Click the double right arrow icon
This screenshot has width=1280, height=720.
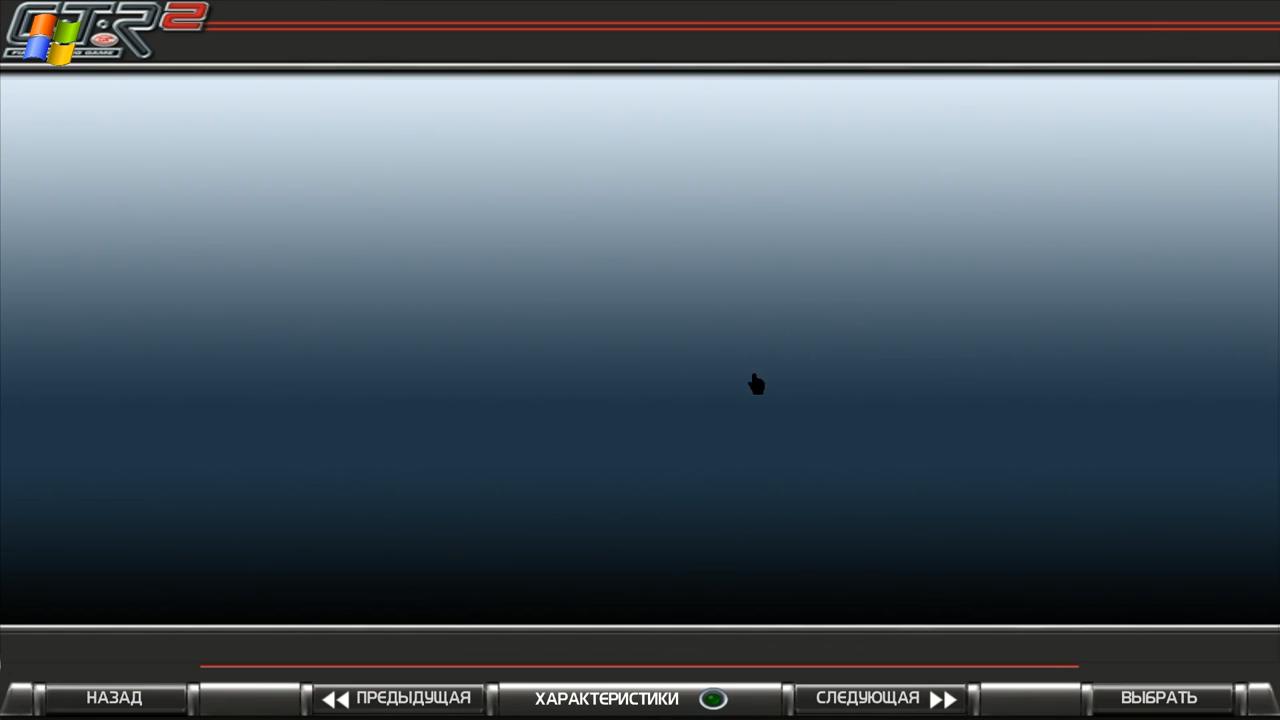click(x=943, y=699)
